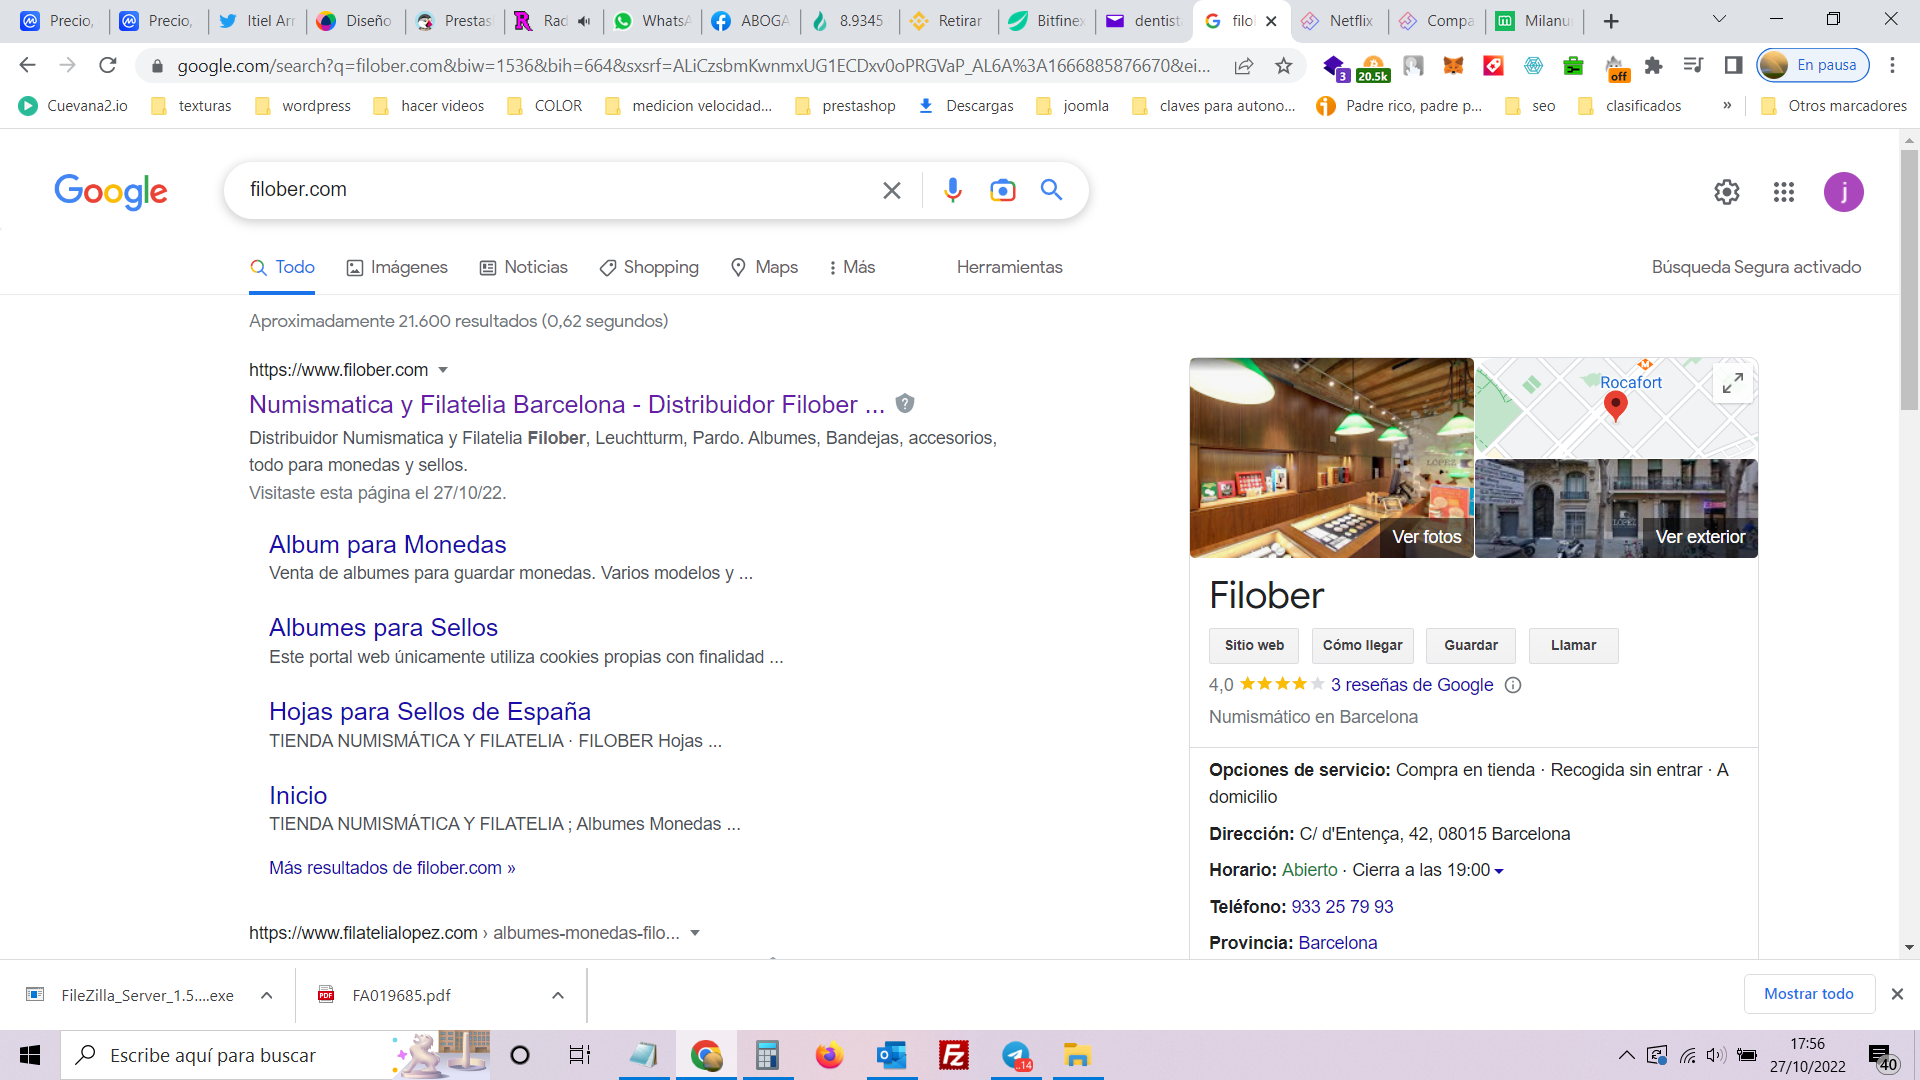Expand the map to full view

coord(1732,382)
